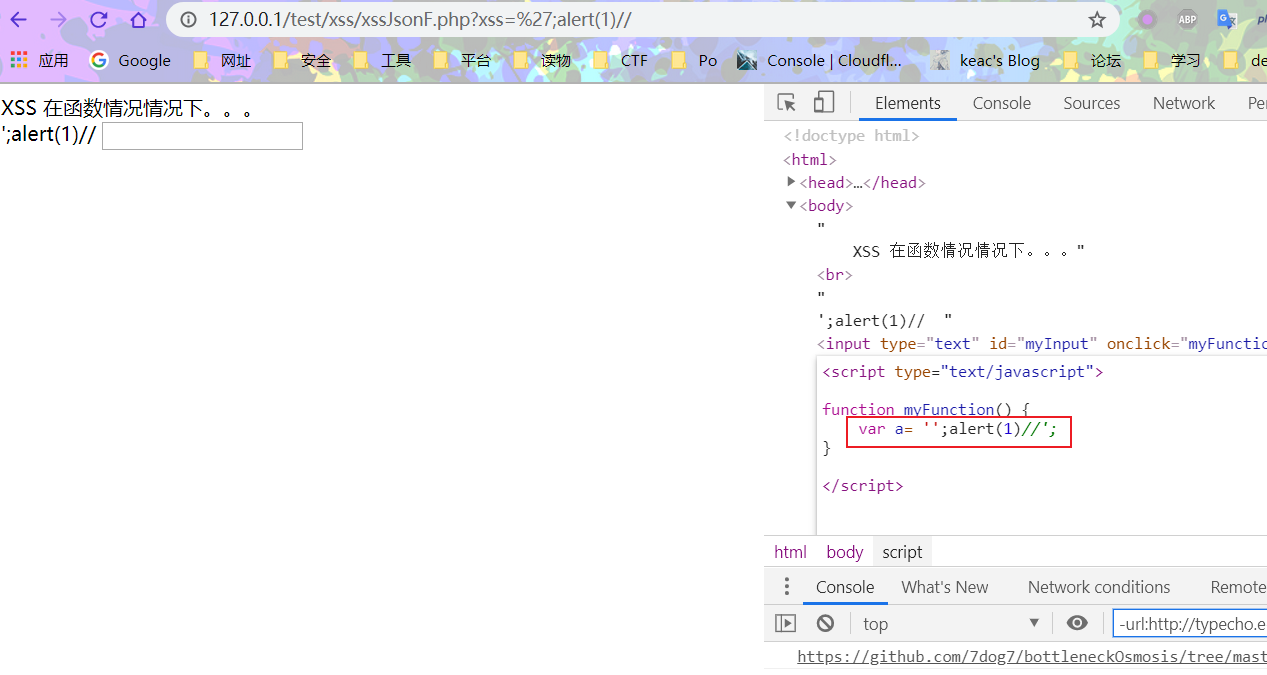Switch to the top Console panel tab
1267x675 pixels.
[1002, 103]
